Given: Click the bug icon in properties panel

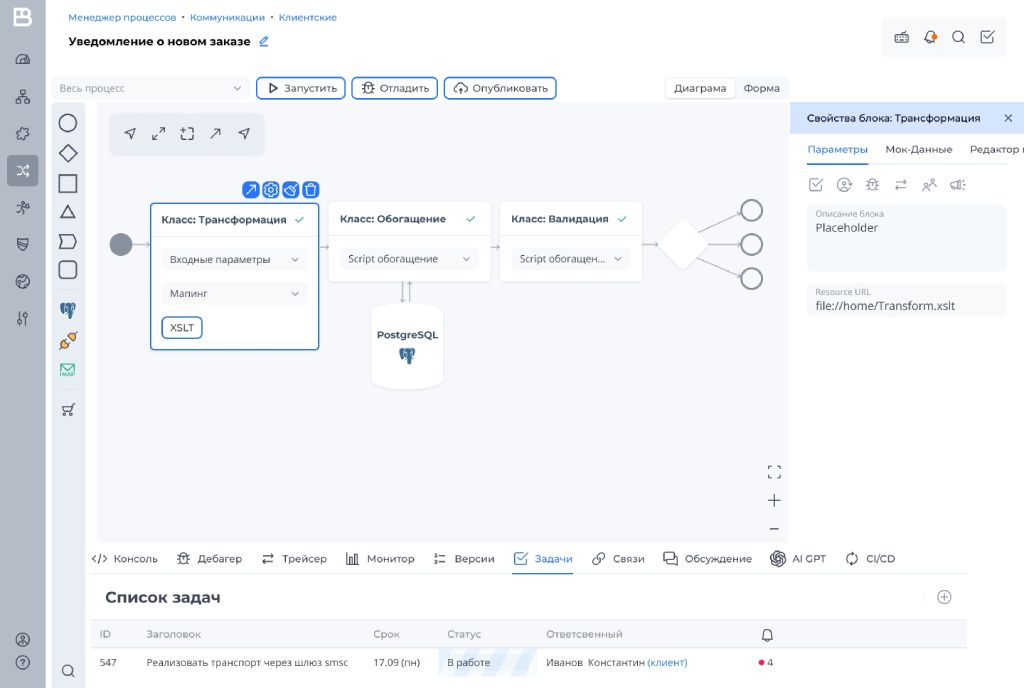Looking at the screenshot, I should click(x=872, y=185).
